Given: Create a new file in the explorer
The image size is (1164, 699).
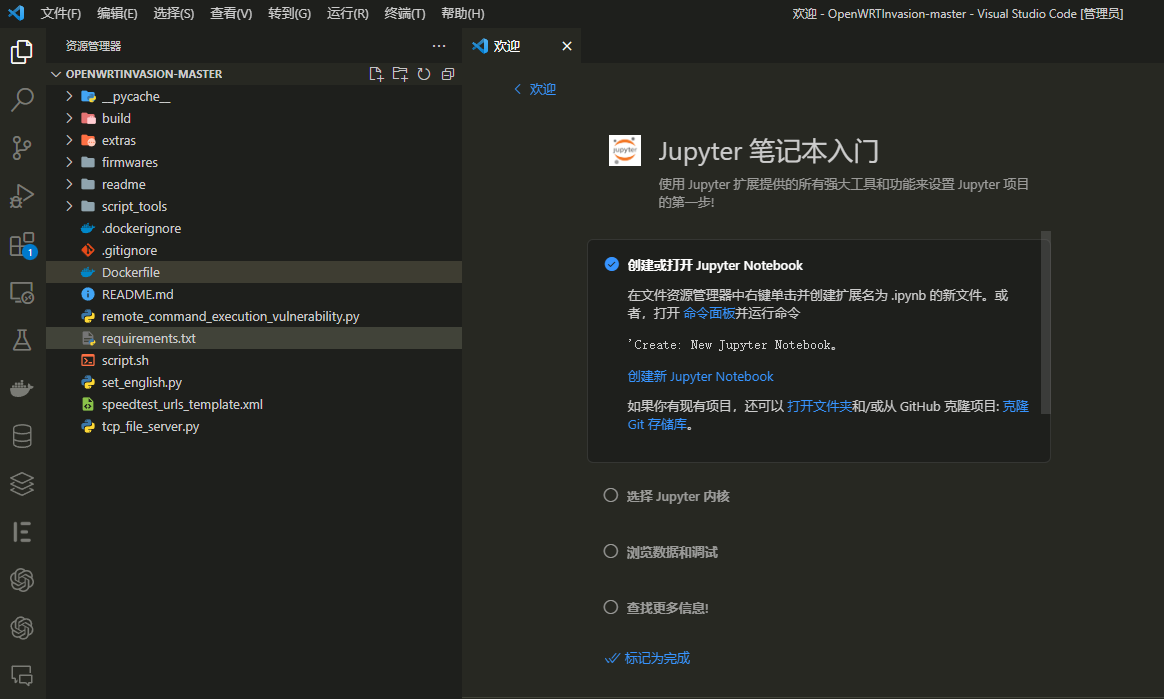Looking at the screenshot, I should point(376,73).
